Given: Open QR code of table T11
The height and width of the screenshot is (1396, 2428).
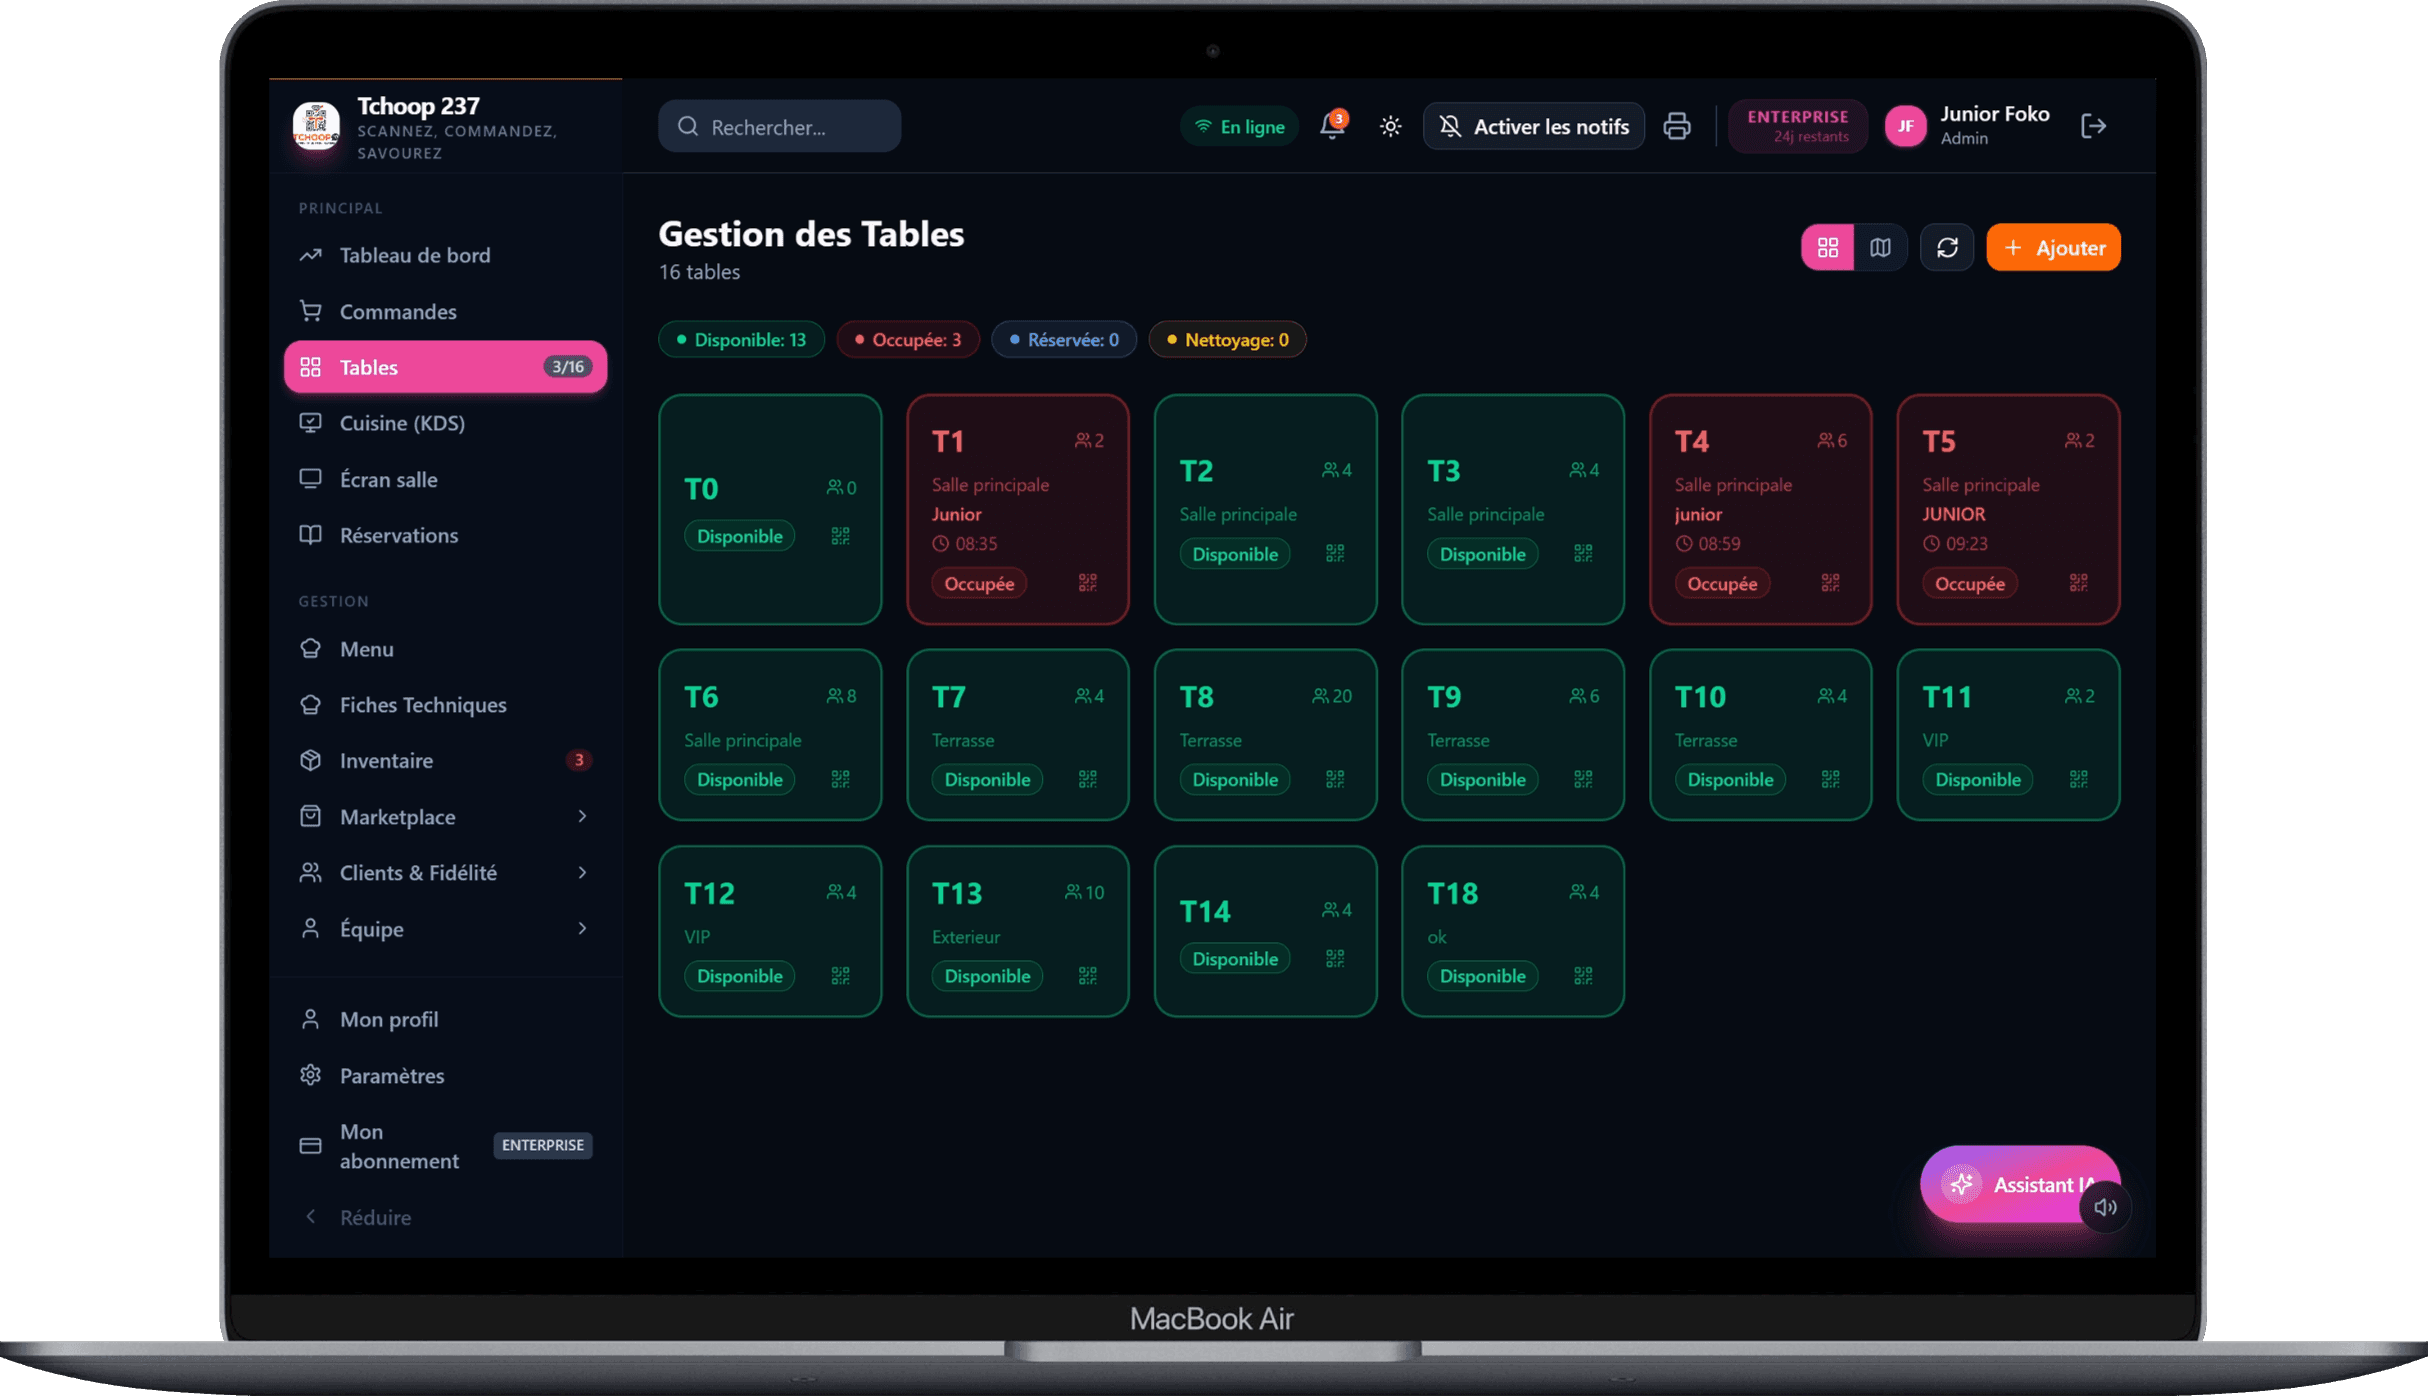Looking at the screenshot, I should tap(2078, 779).
